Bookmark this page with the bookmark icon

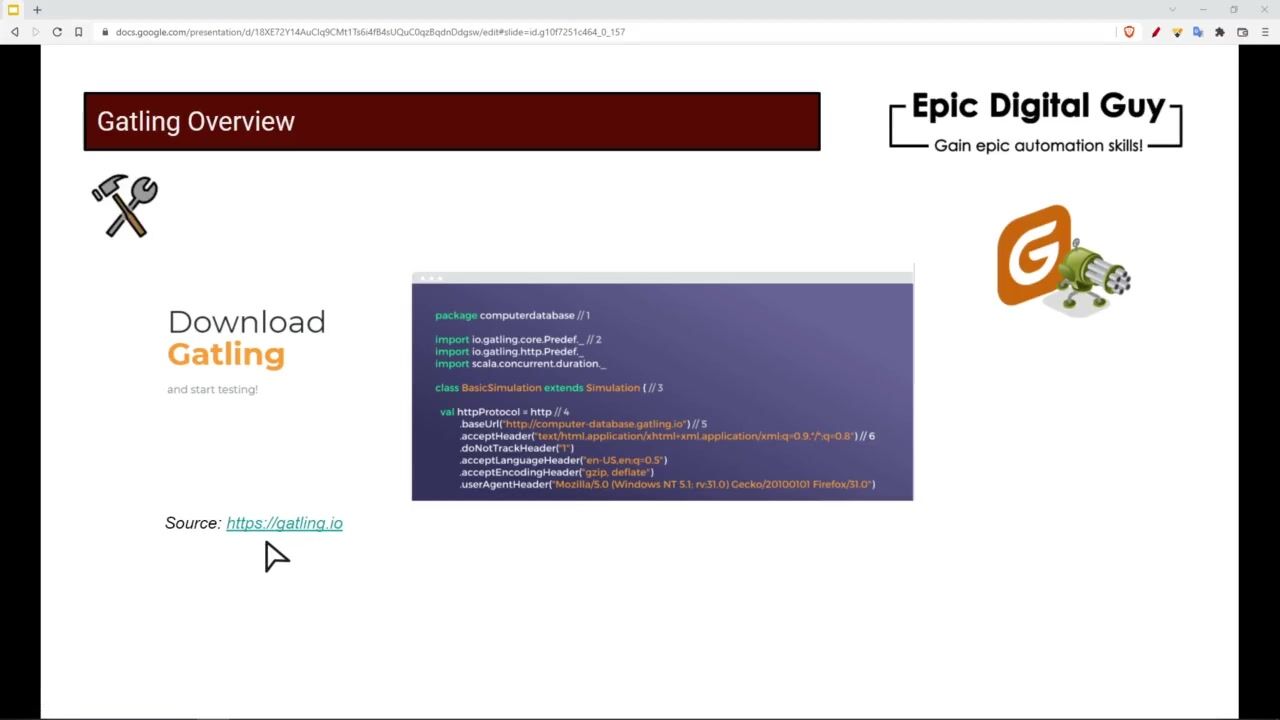click(79, 32)
